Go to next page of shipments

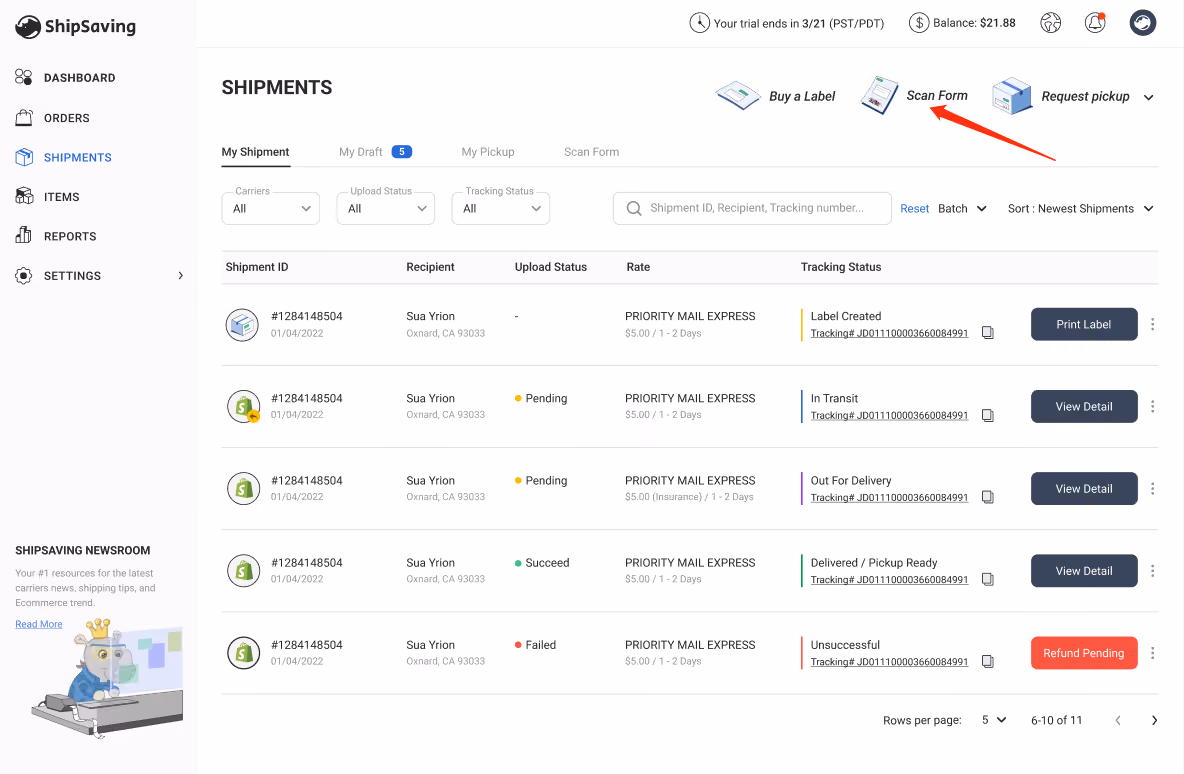1154,720
